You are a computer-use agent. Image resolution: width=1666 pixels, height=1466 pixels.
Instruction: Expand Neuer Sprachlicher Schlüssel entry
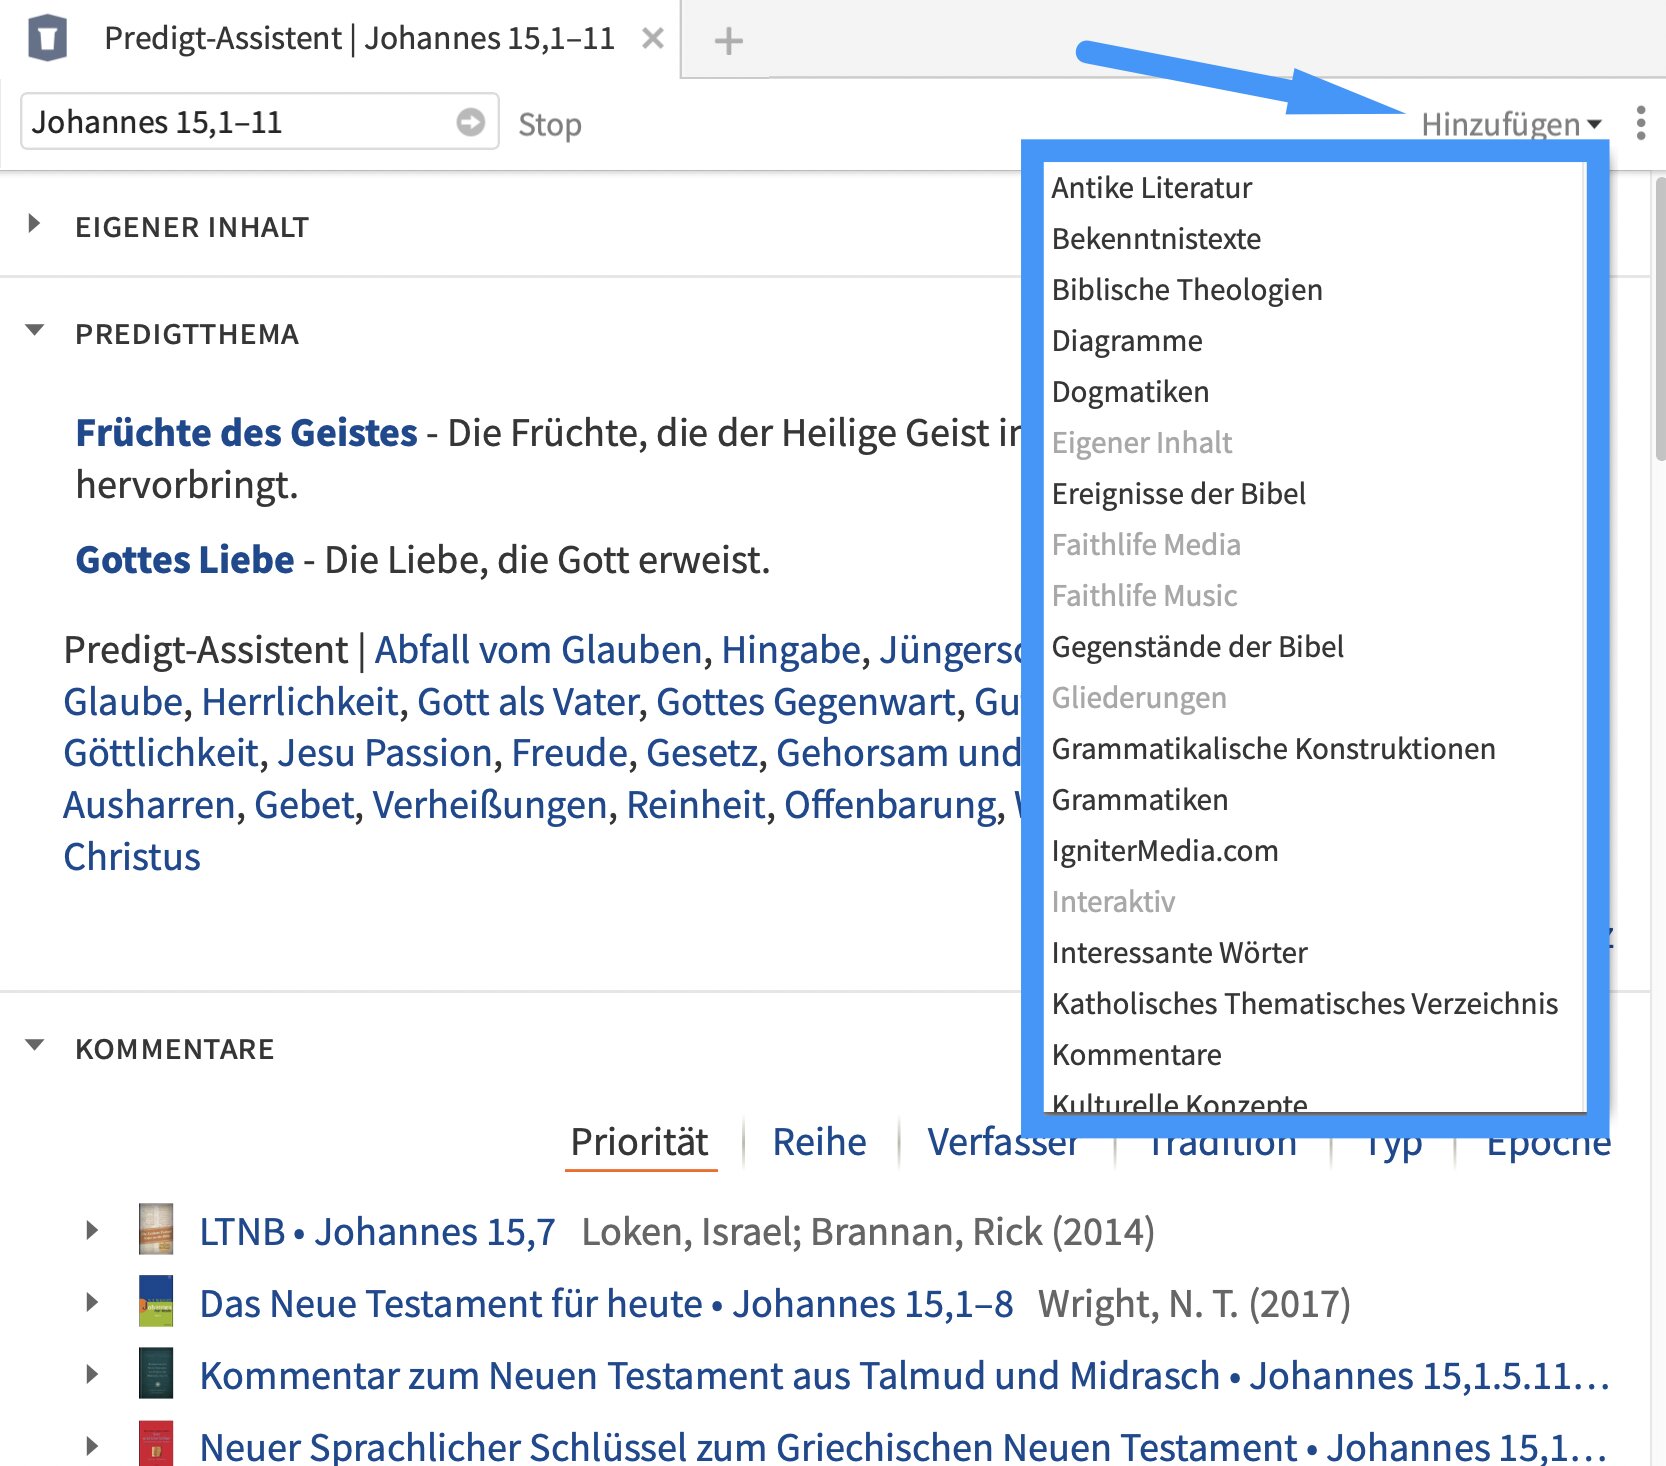[x=92, y=1446]
